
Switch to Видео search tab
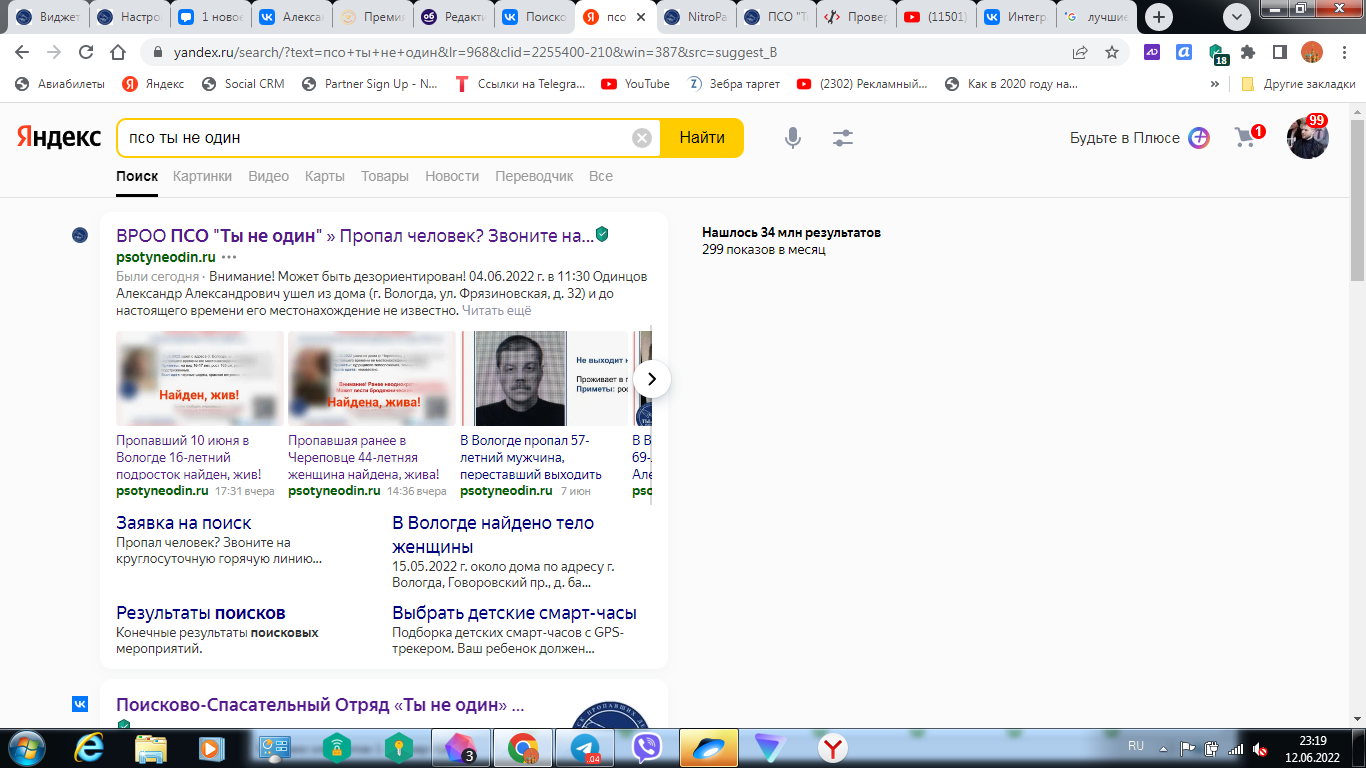pyautogui.click(x=269, y=176)
